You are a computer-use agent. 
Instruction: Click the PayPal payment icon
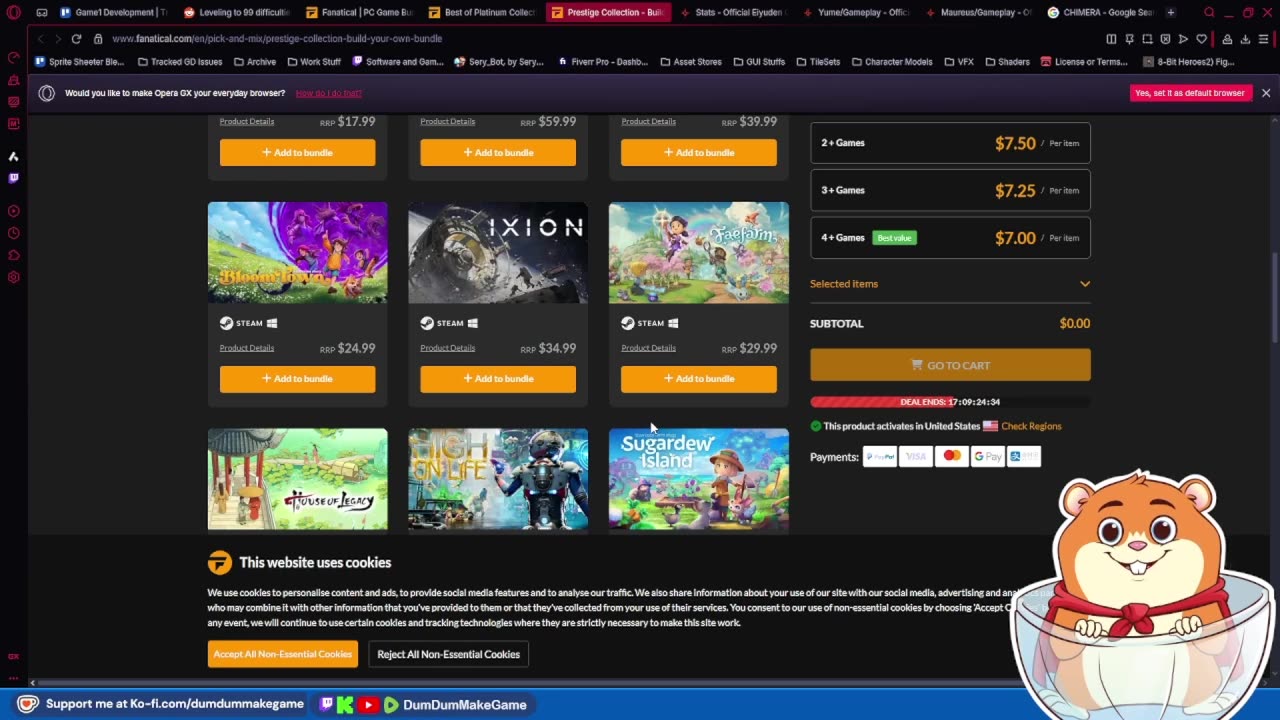880,456
